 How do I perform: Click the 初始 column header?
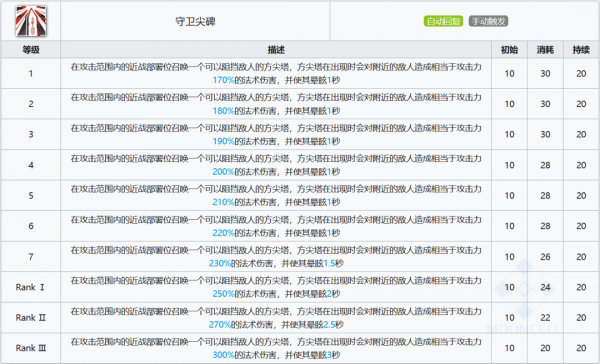click(509, 50)
